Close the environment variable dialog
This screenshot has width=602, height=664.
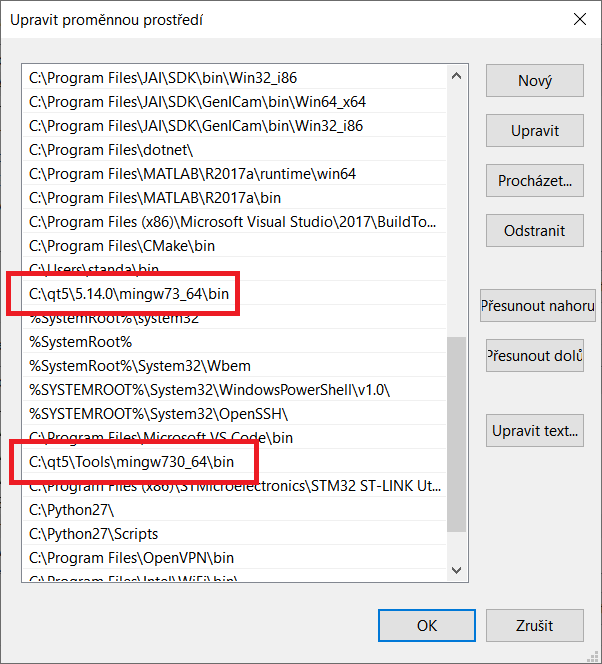(579, 19)
